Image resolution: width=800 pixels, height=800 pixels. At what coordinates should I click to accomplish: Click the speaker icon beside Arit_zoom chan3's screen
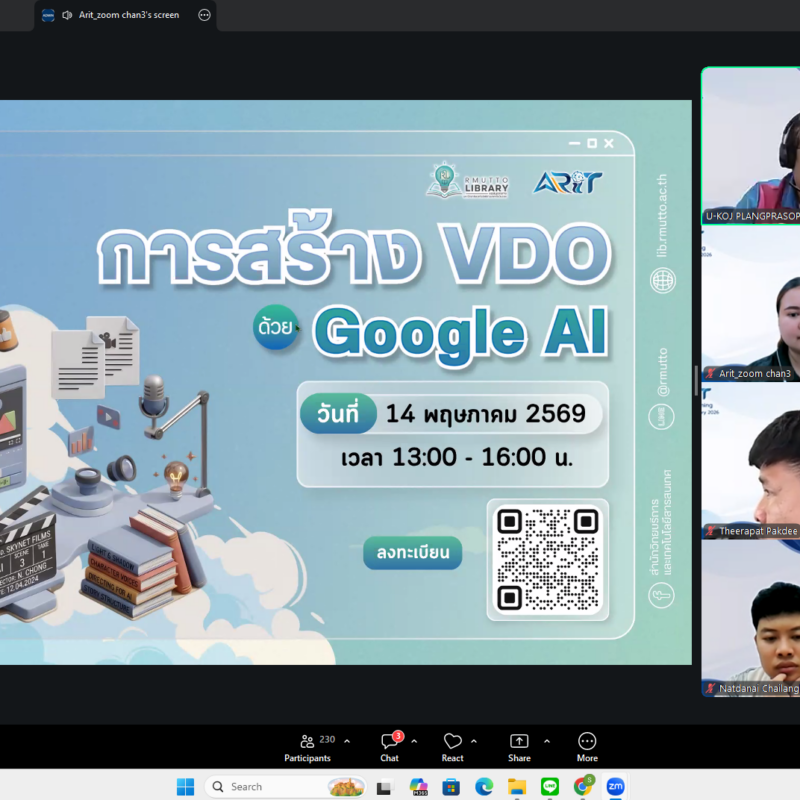tap(67, 15)
